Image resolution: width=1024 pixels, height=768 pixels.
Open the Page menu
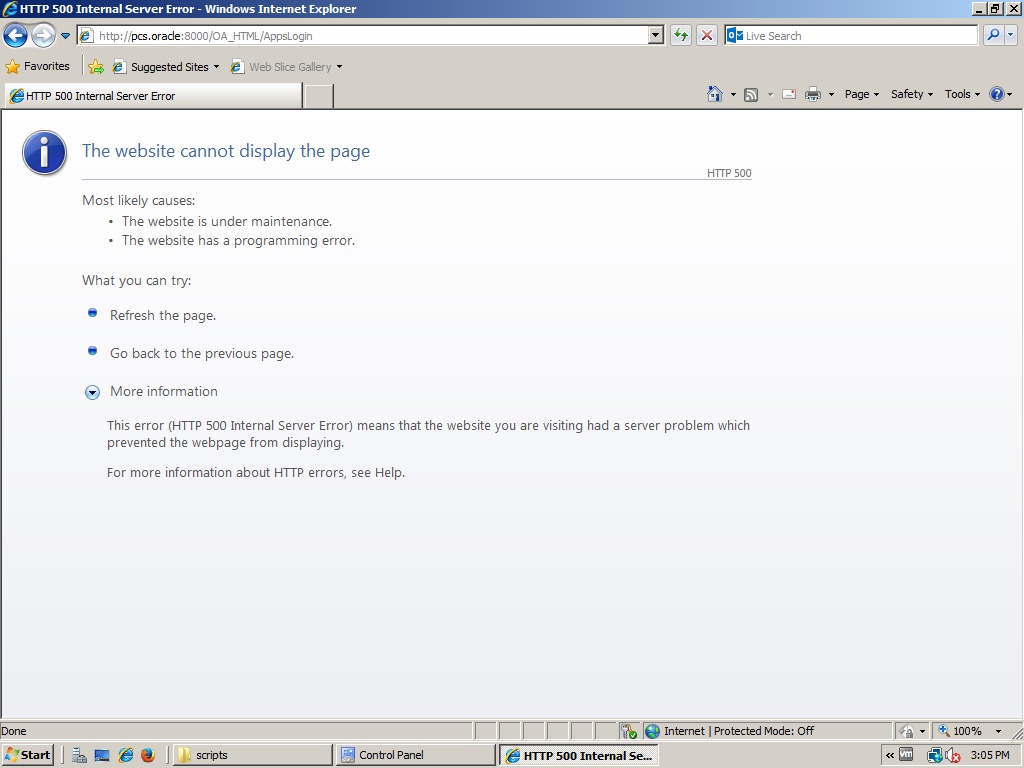click(861, 94)
